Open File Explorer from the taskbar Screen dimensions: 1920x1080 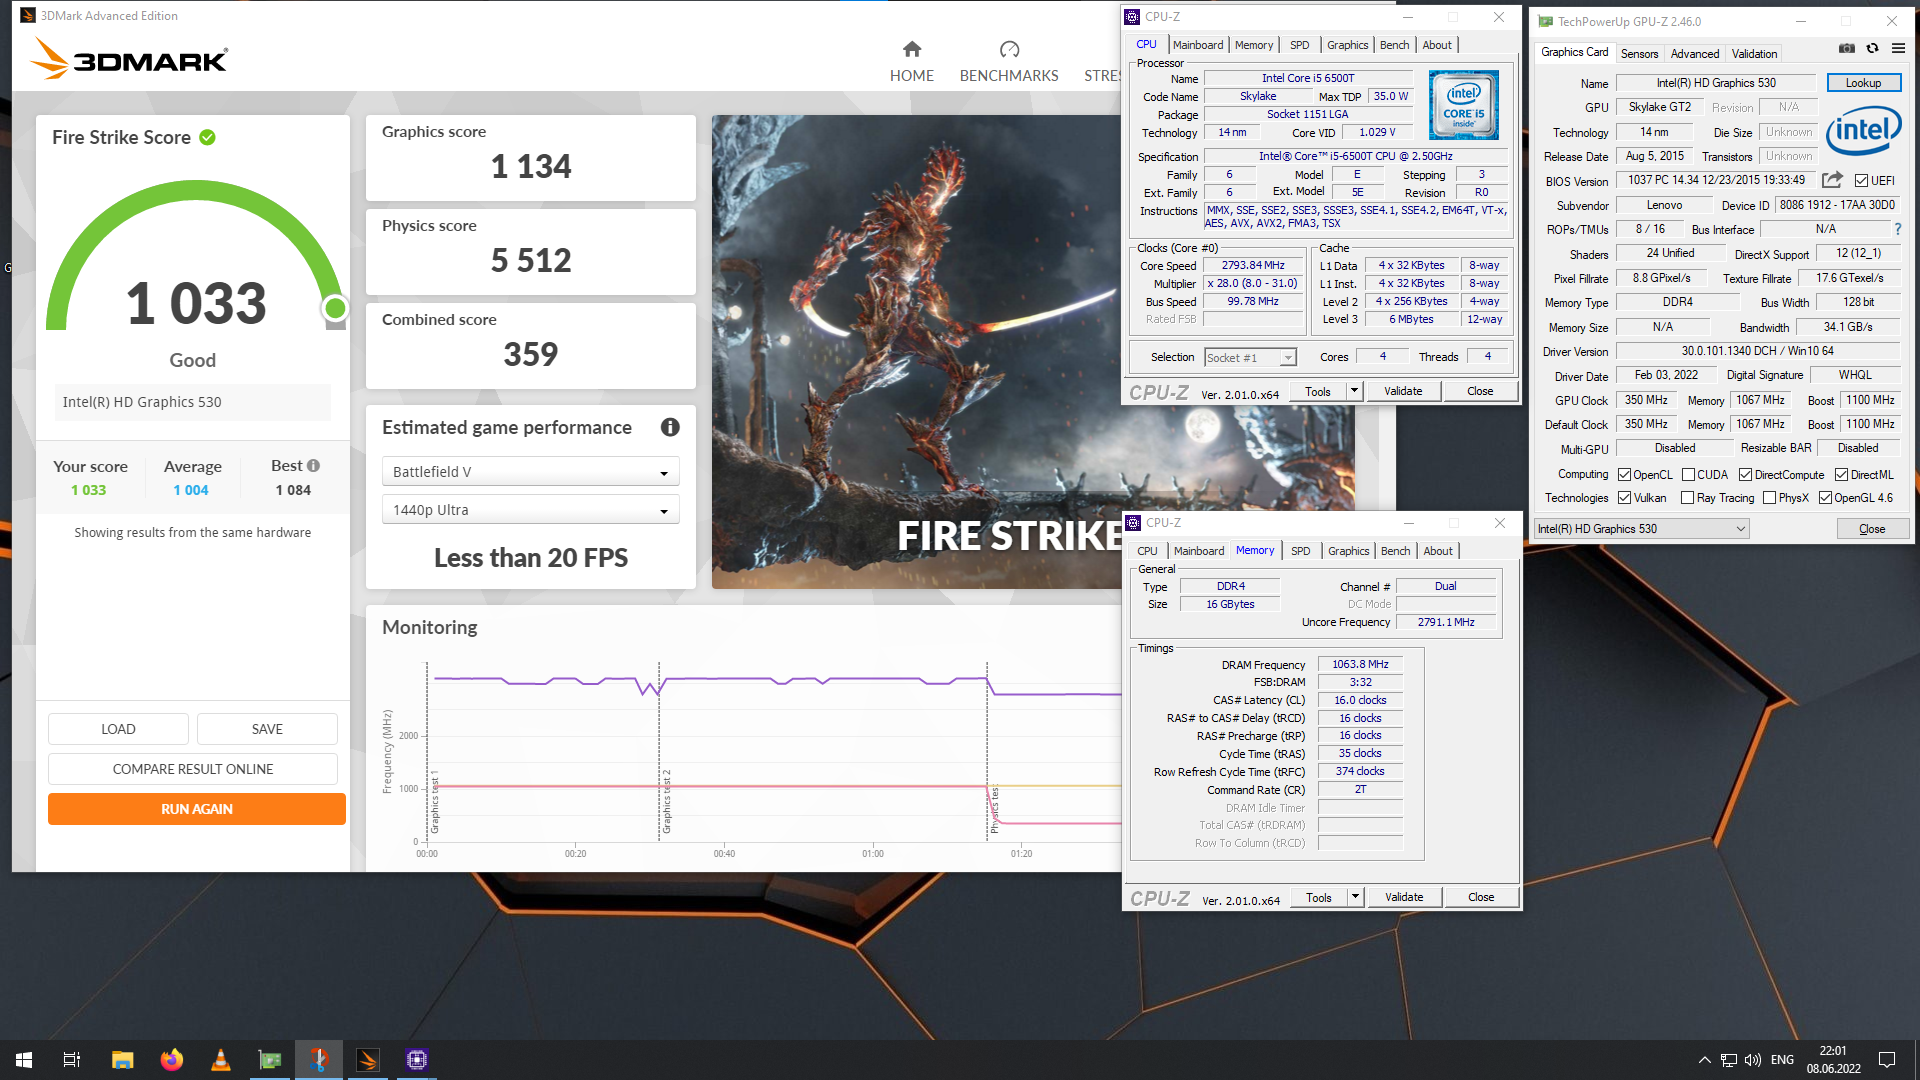click(122, 1060)
